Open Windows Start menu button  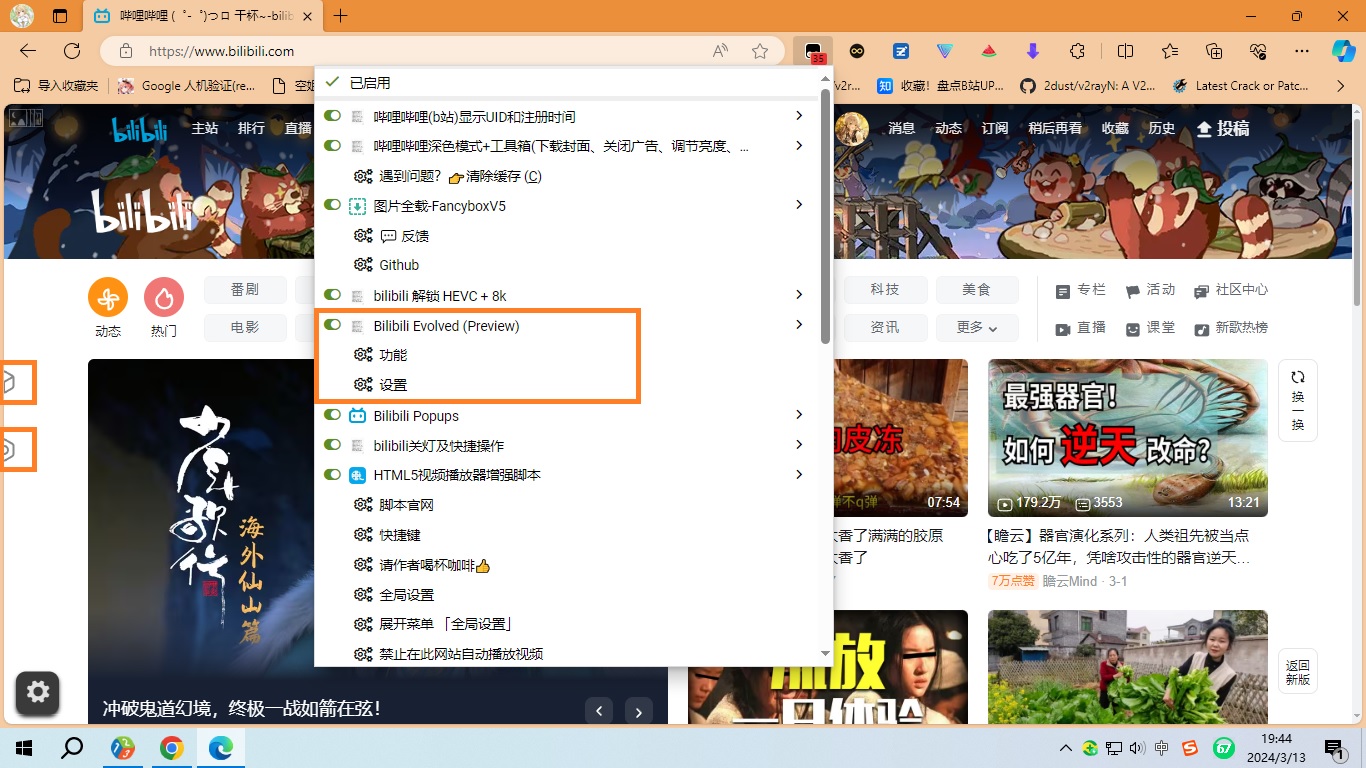coord(24,747)
